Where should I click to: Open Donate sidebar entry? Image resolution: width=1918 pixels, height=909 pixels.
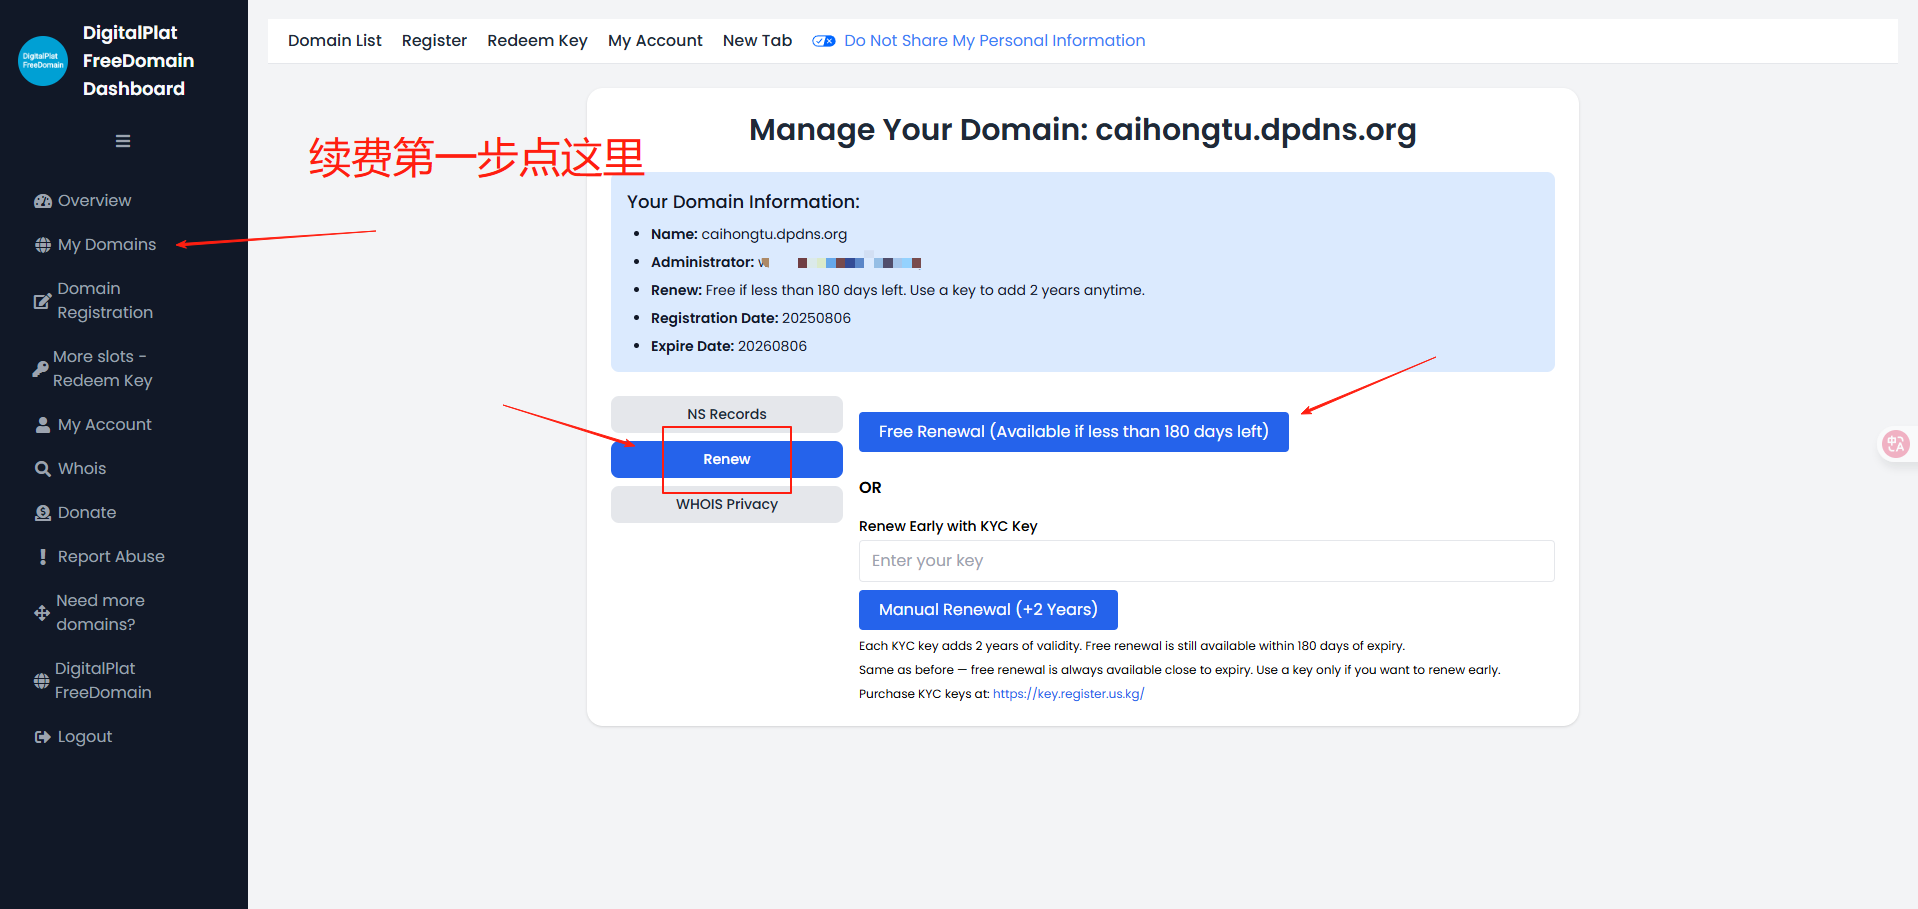click(x=87, y=513)
